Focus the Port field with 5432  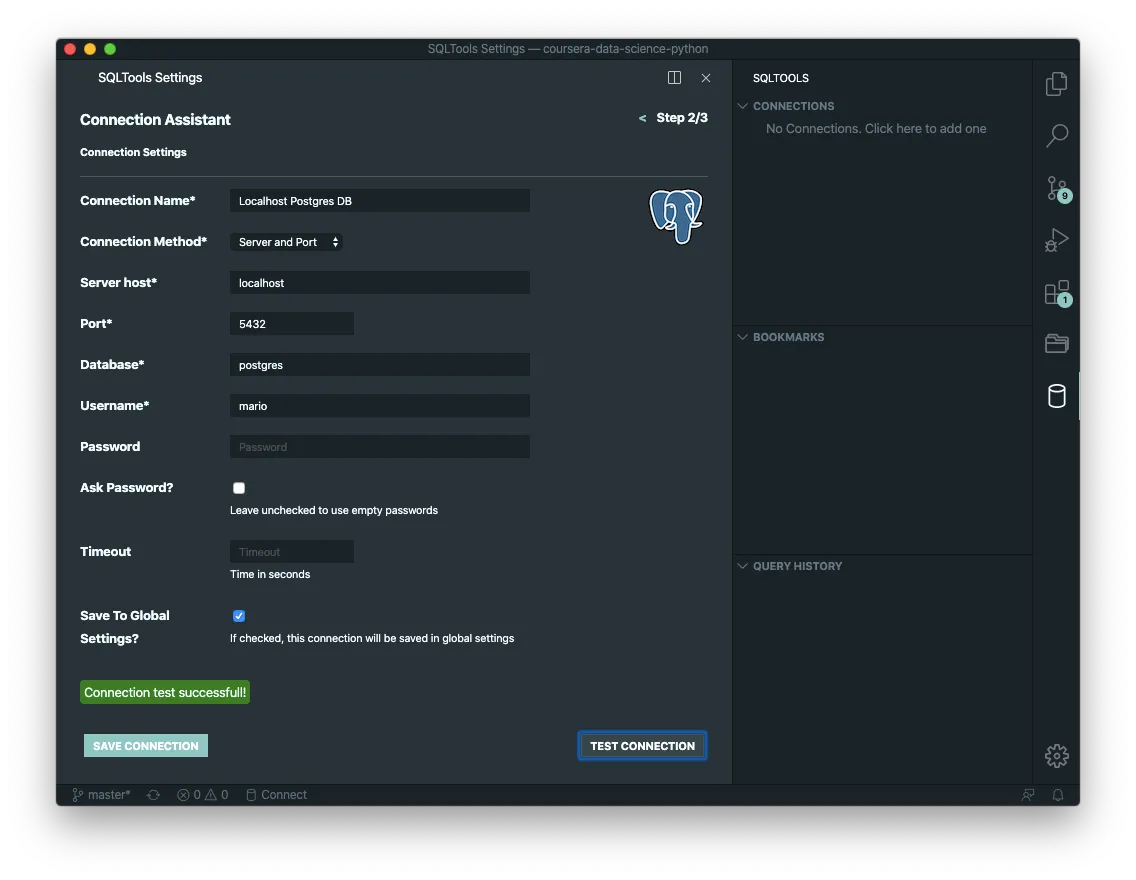coord(292,324)
